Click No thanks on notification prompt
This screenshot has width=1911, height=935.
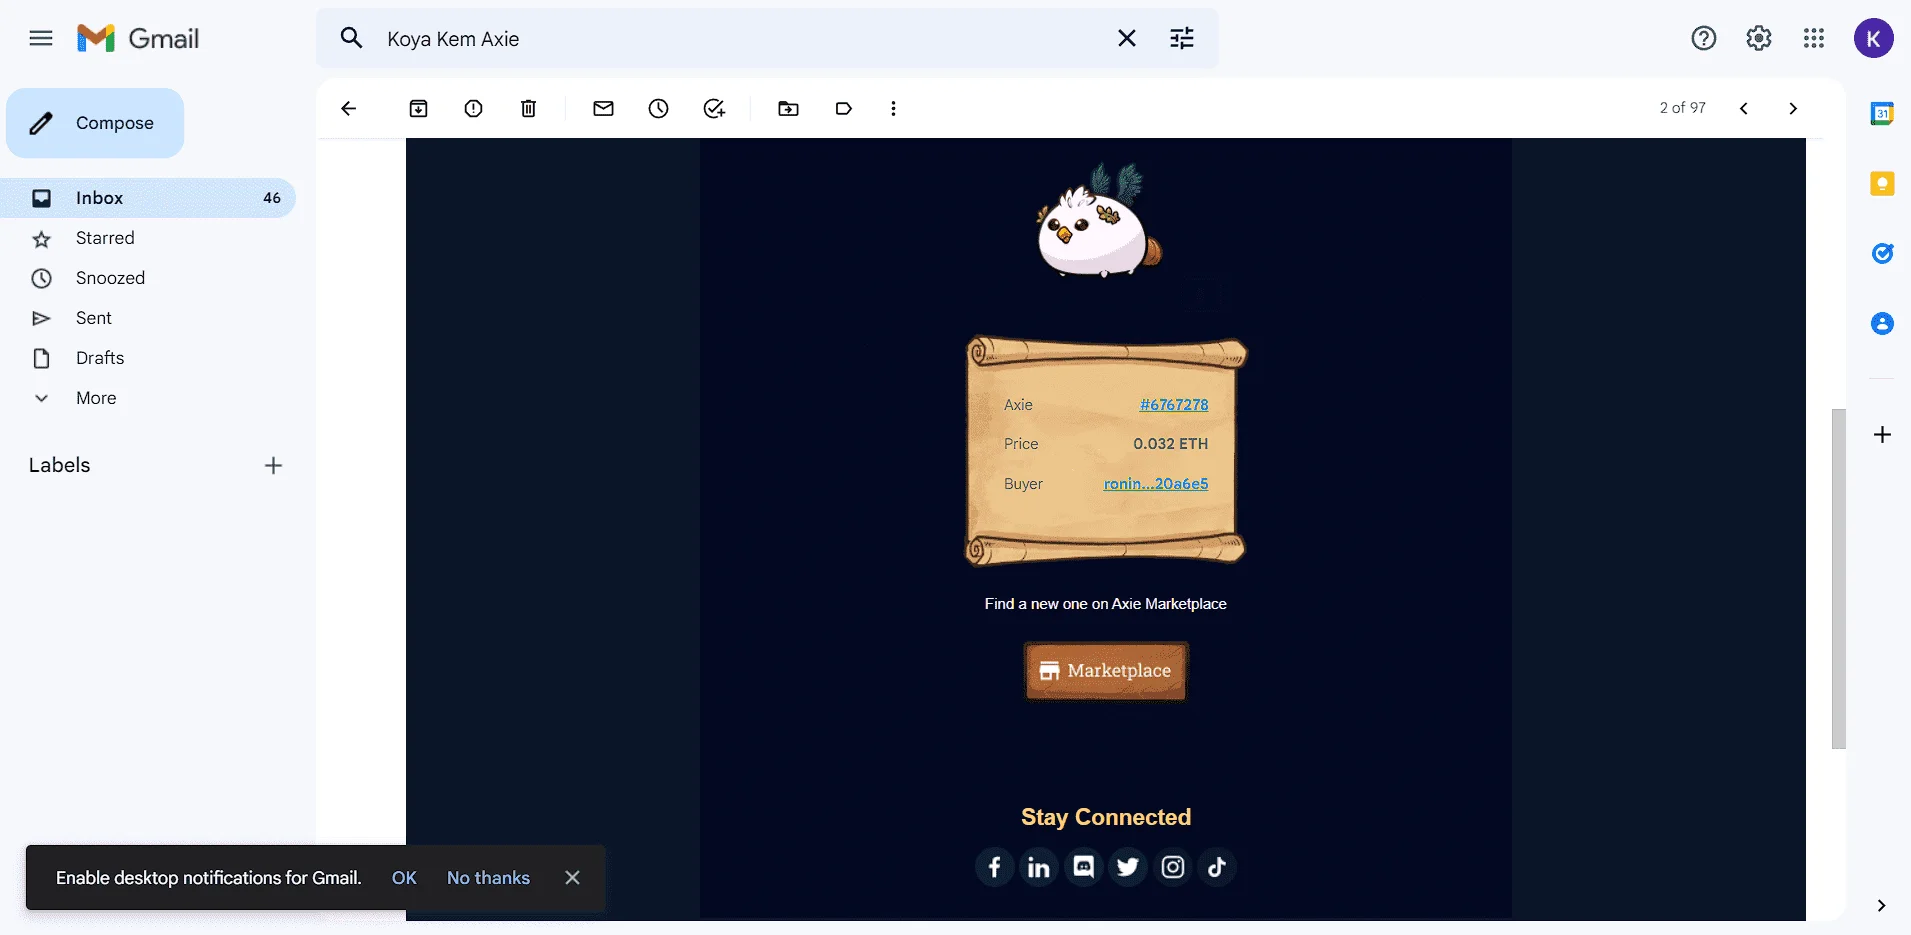(x=488, y=878)
